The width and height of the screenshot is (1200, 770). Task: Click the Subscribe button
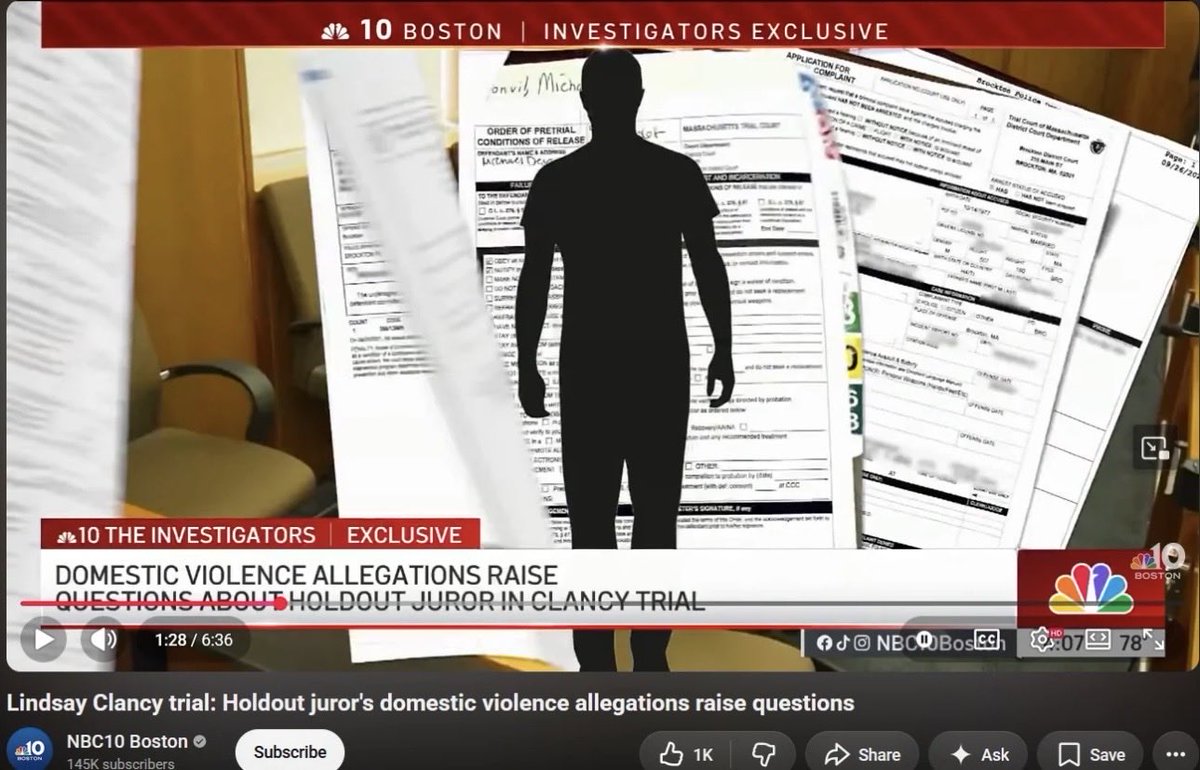290,752
